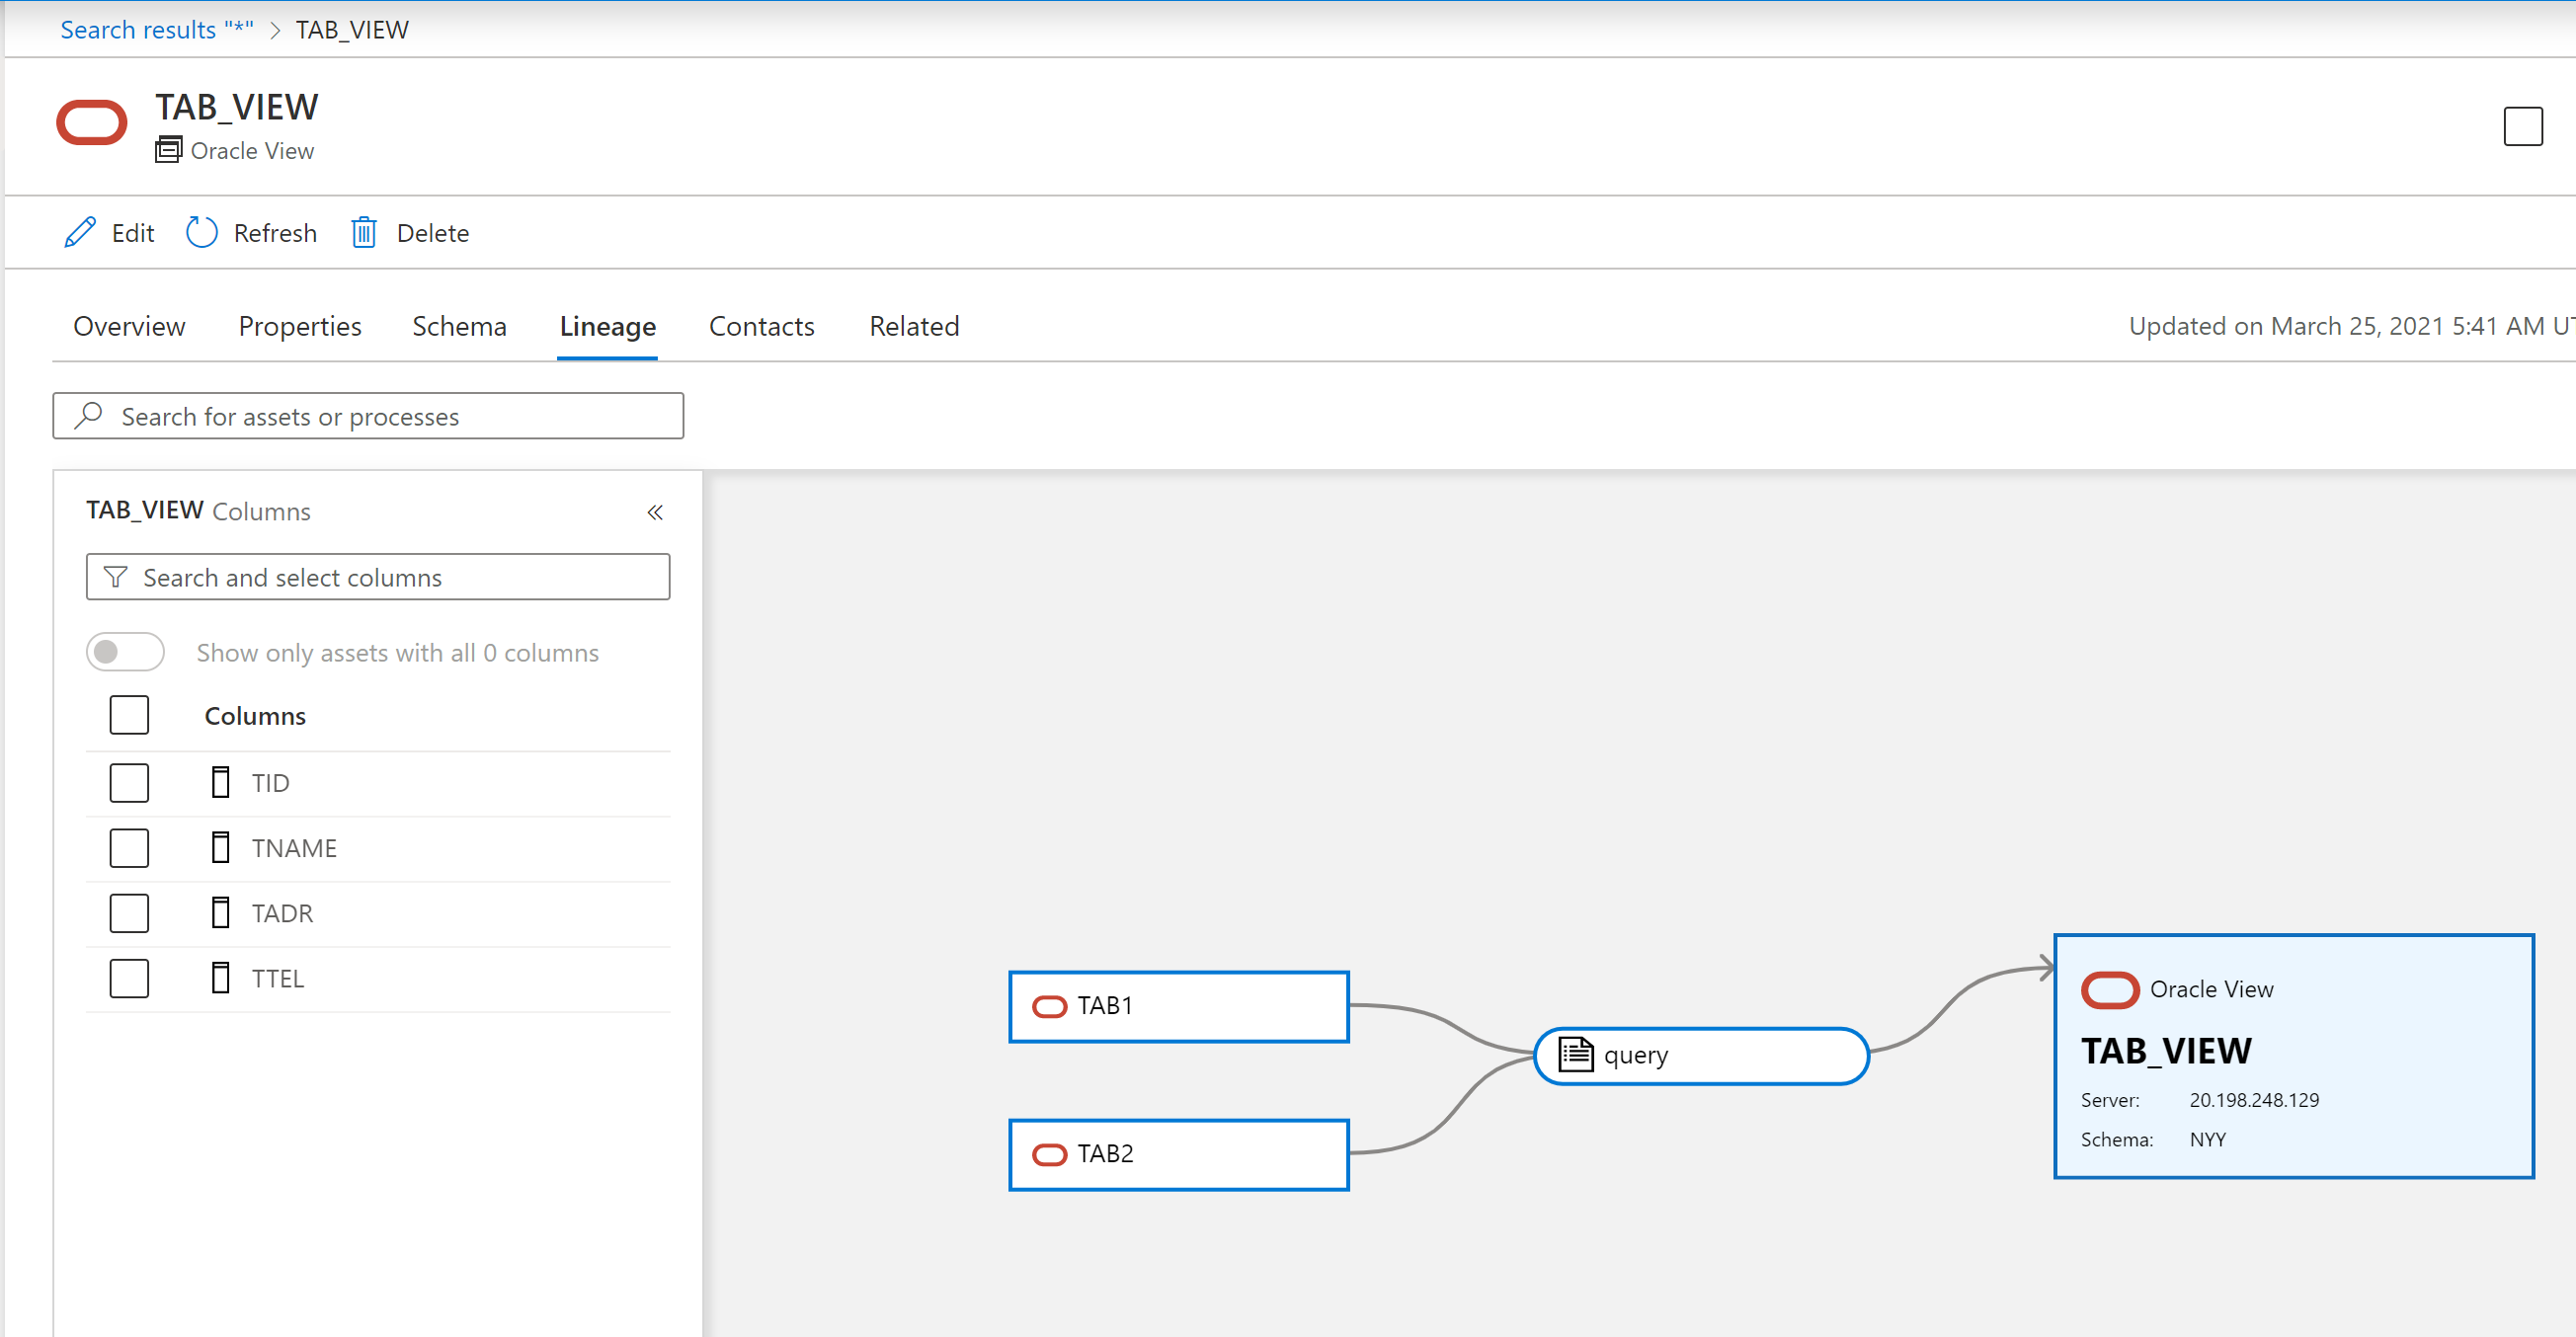Click the Lineage tab
The width and height of the screenshot is (2576, 1337).
[x=608, y=325]
